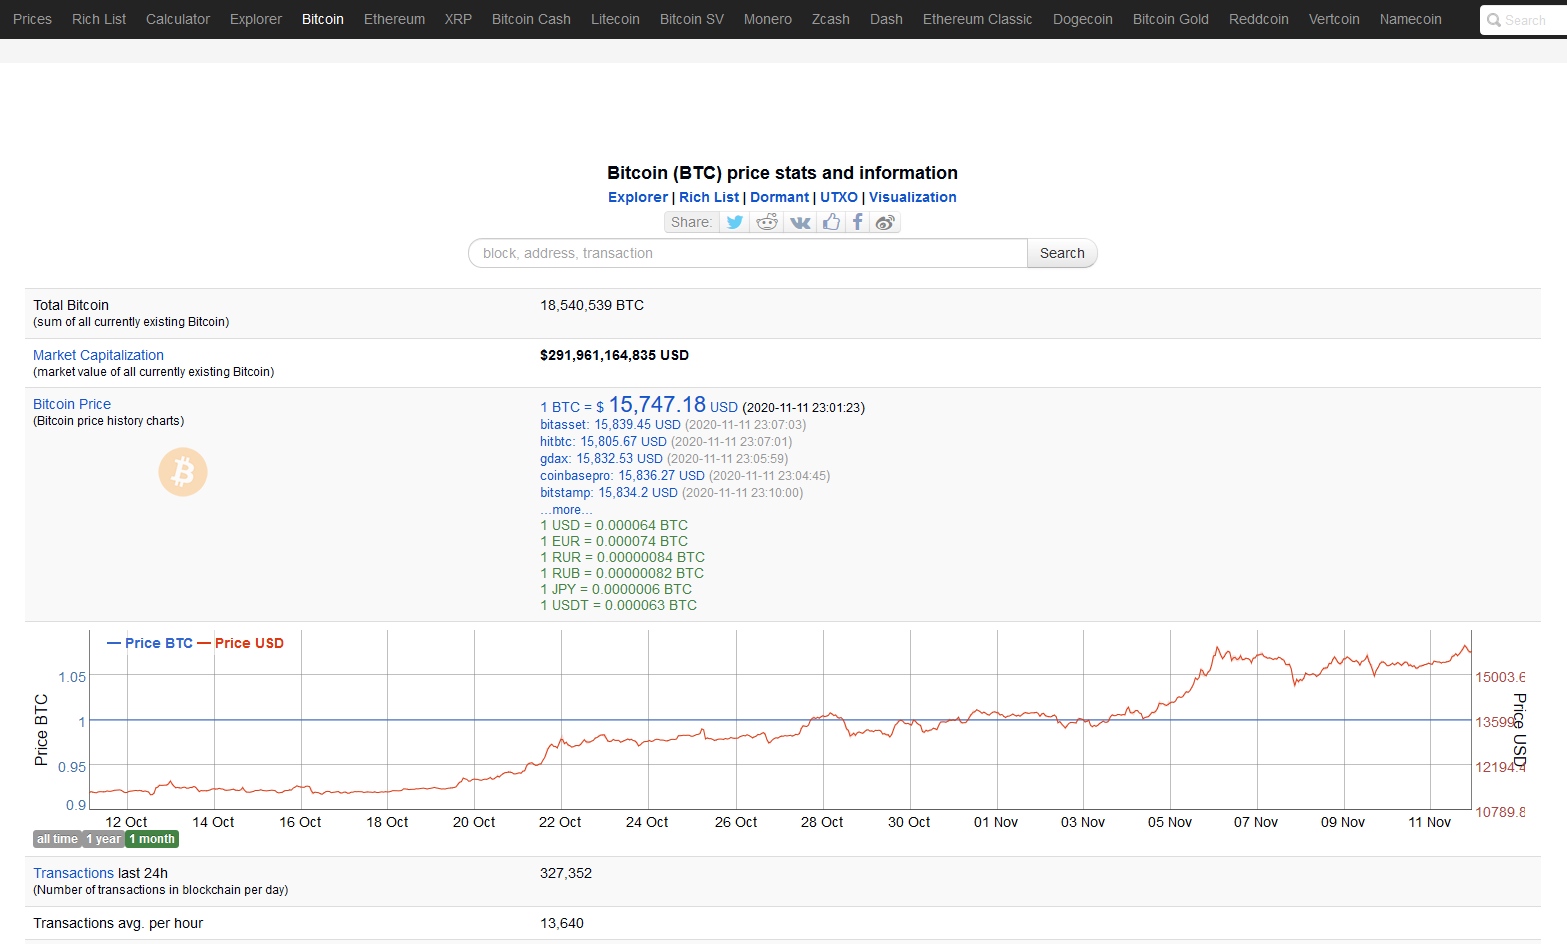
Task: Open Prices in top navigation
Action: [x=32, y=19]
